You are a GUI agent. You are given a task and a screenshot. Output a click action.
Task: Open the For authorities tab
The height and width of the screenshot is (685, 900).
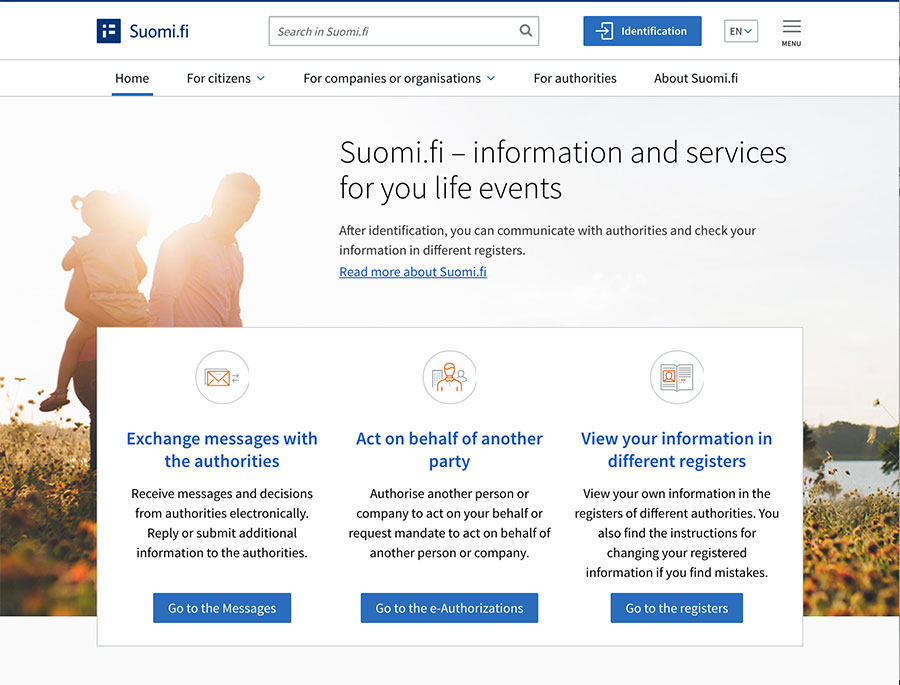click(x=575, y=78)
